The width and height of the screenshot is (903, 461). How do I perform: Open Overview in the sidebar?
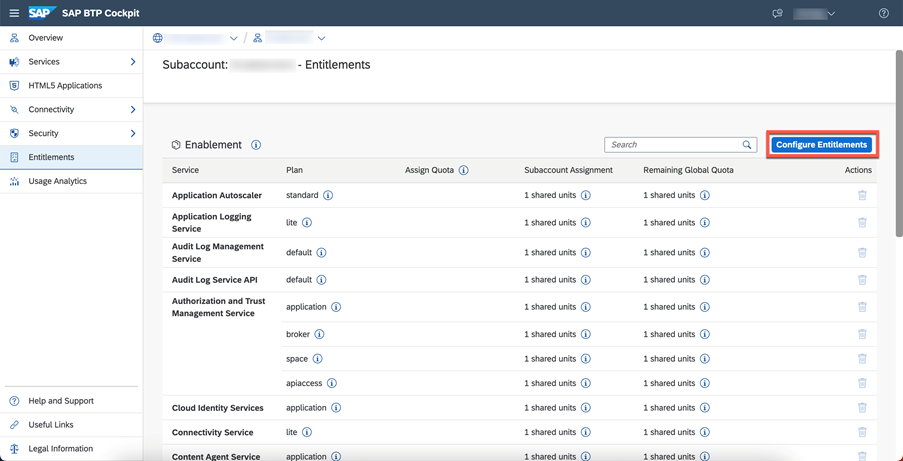[71, 38]
